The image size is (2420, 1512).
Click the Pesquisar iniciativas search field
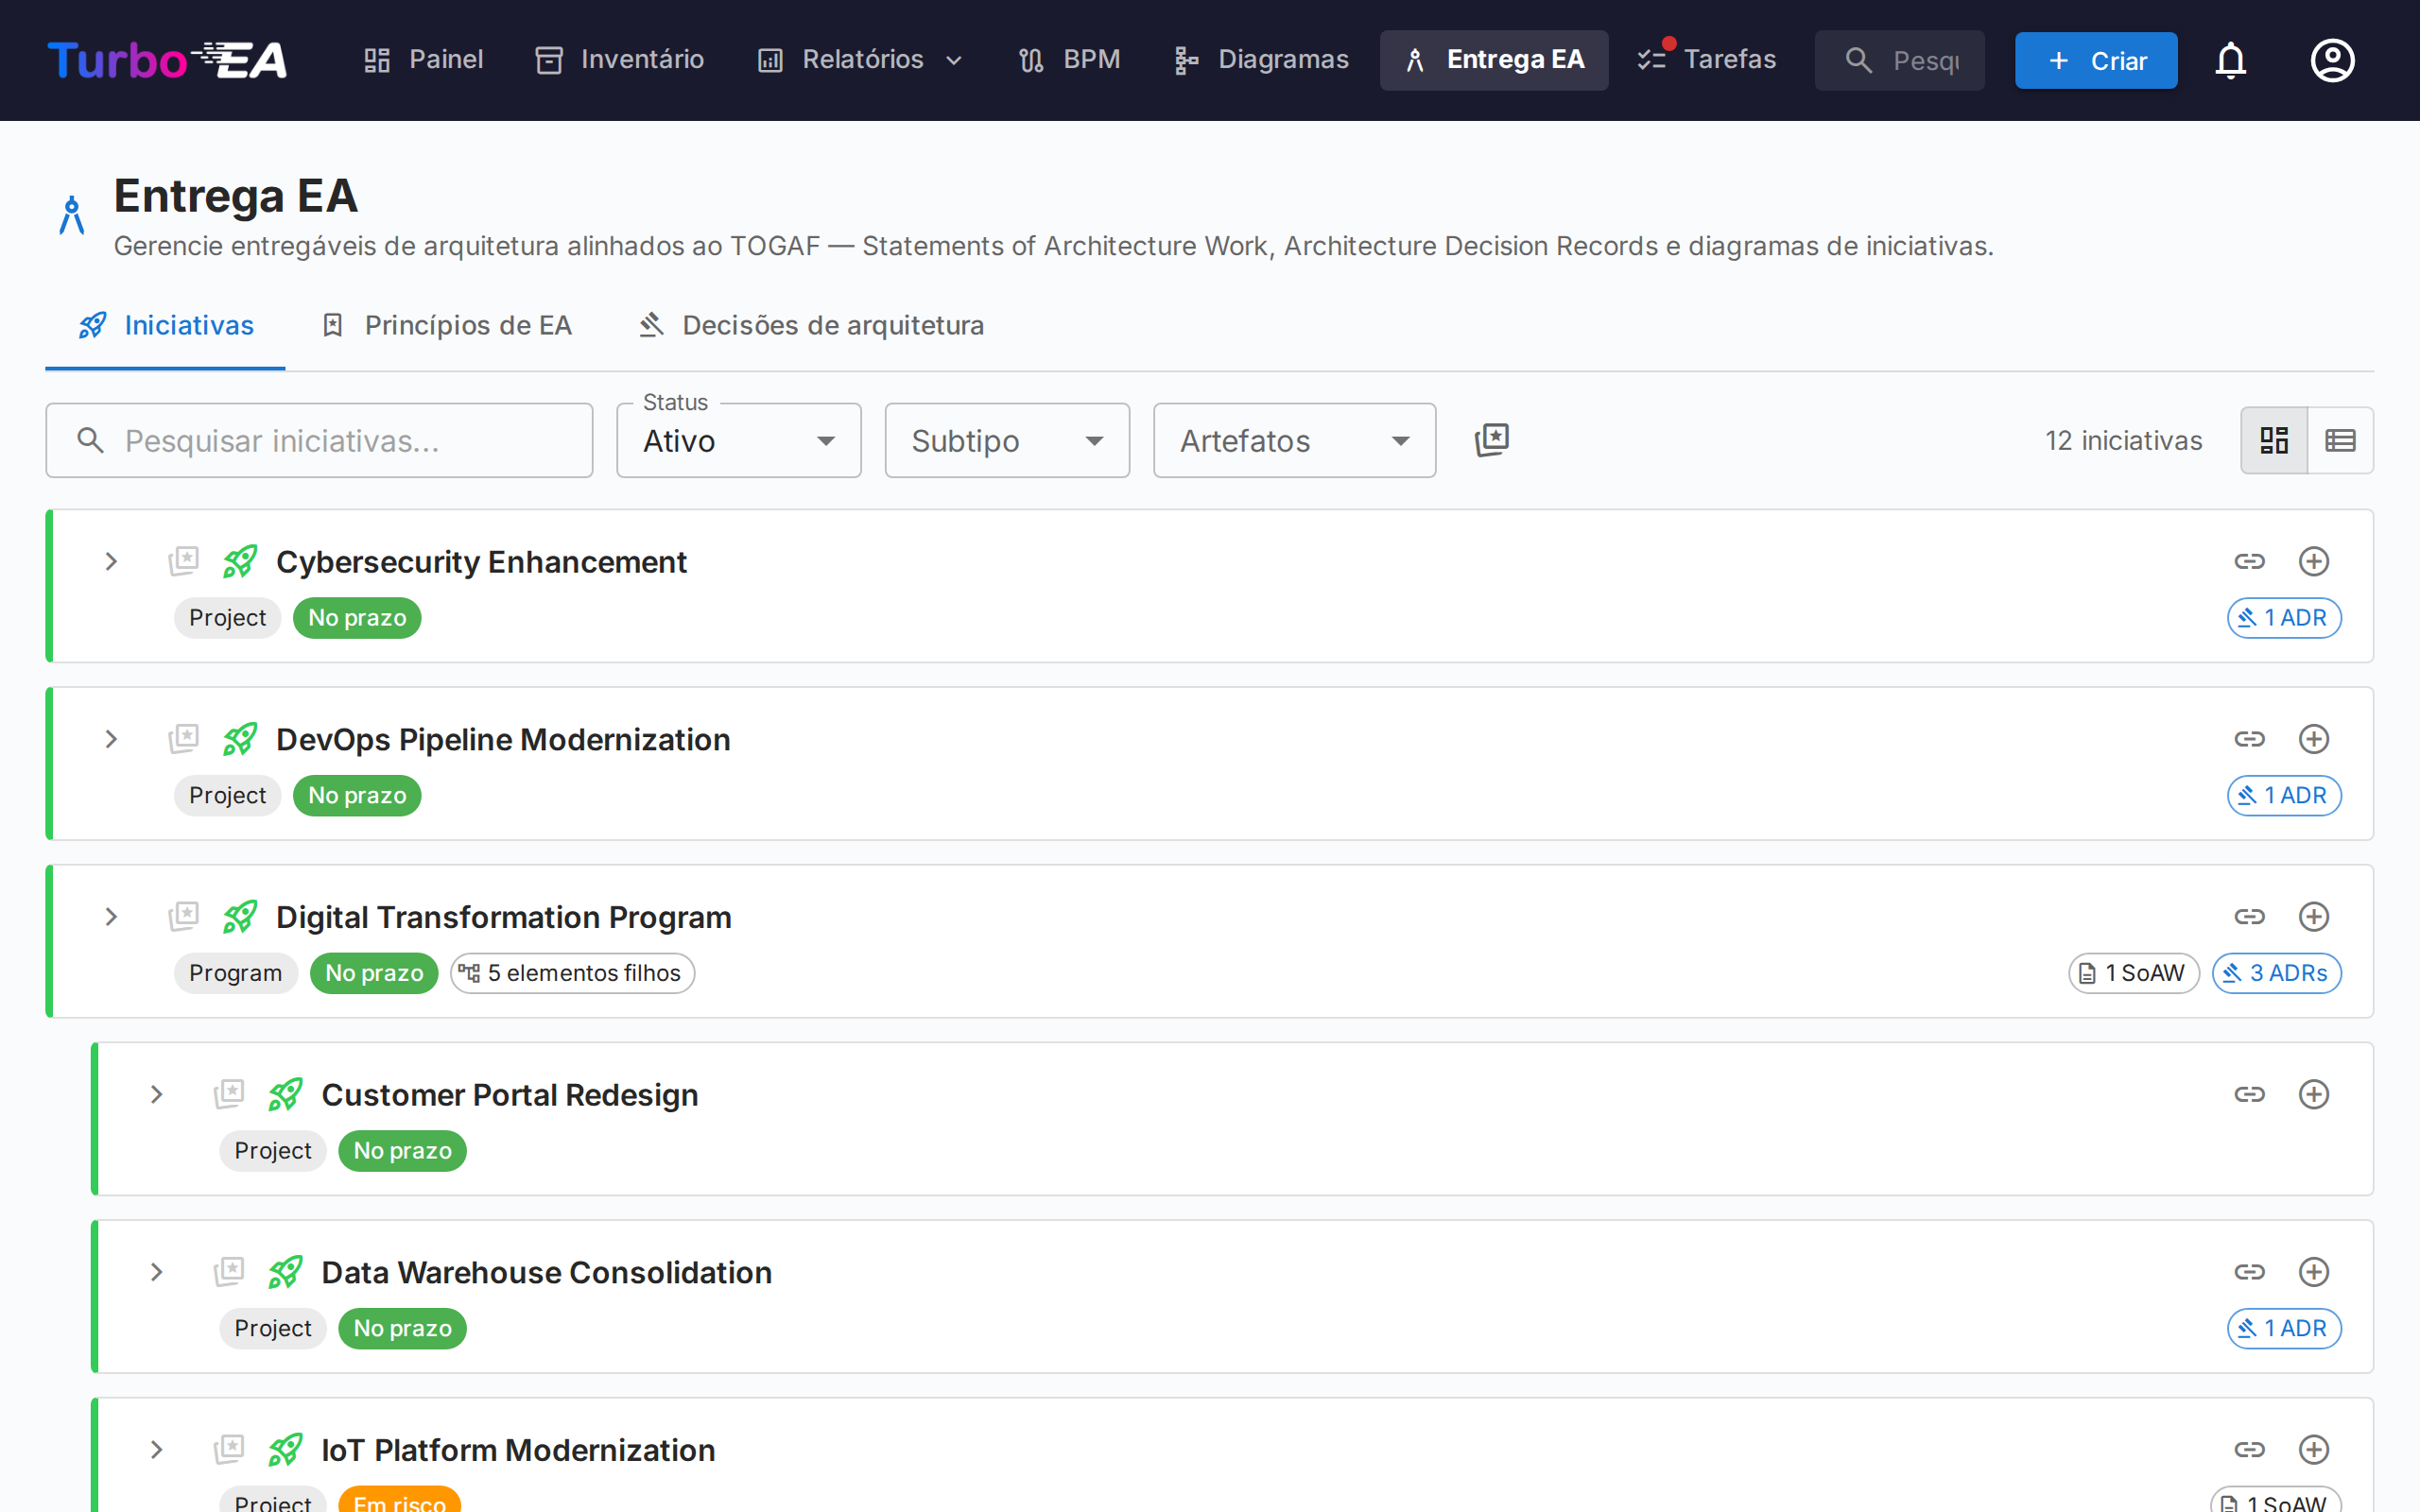(x=320, y=441)
